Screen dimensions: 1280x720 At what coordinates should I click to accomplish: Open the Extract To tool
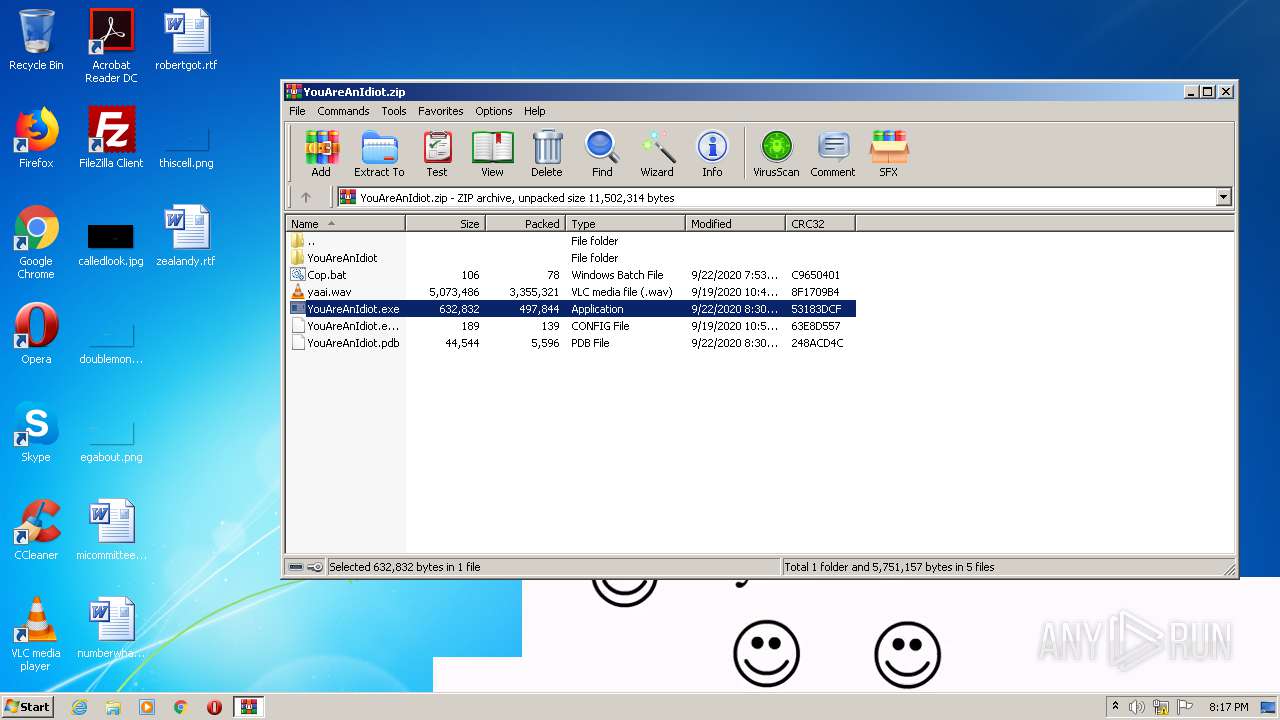tap(379, 154)
